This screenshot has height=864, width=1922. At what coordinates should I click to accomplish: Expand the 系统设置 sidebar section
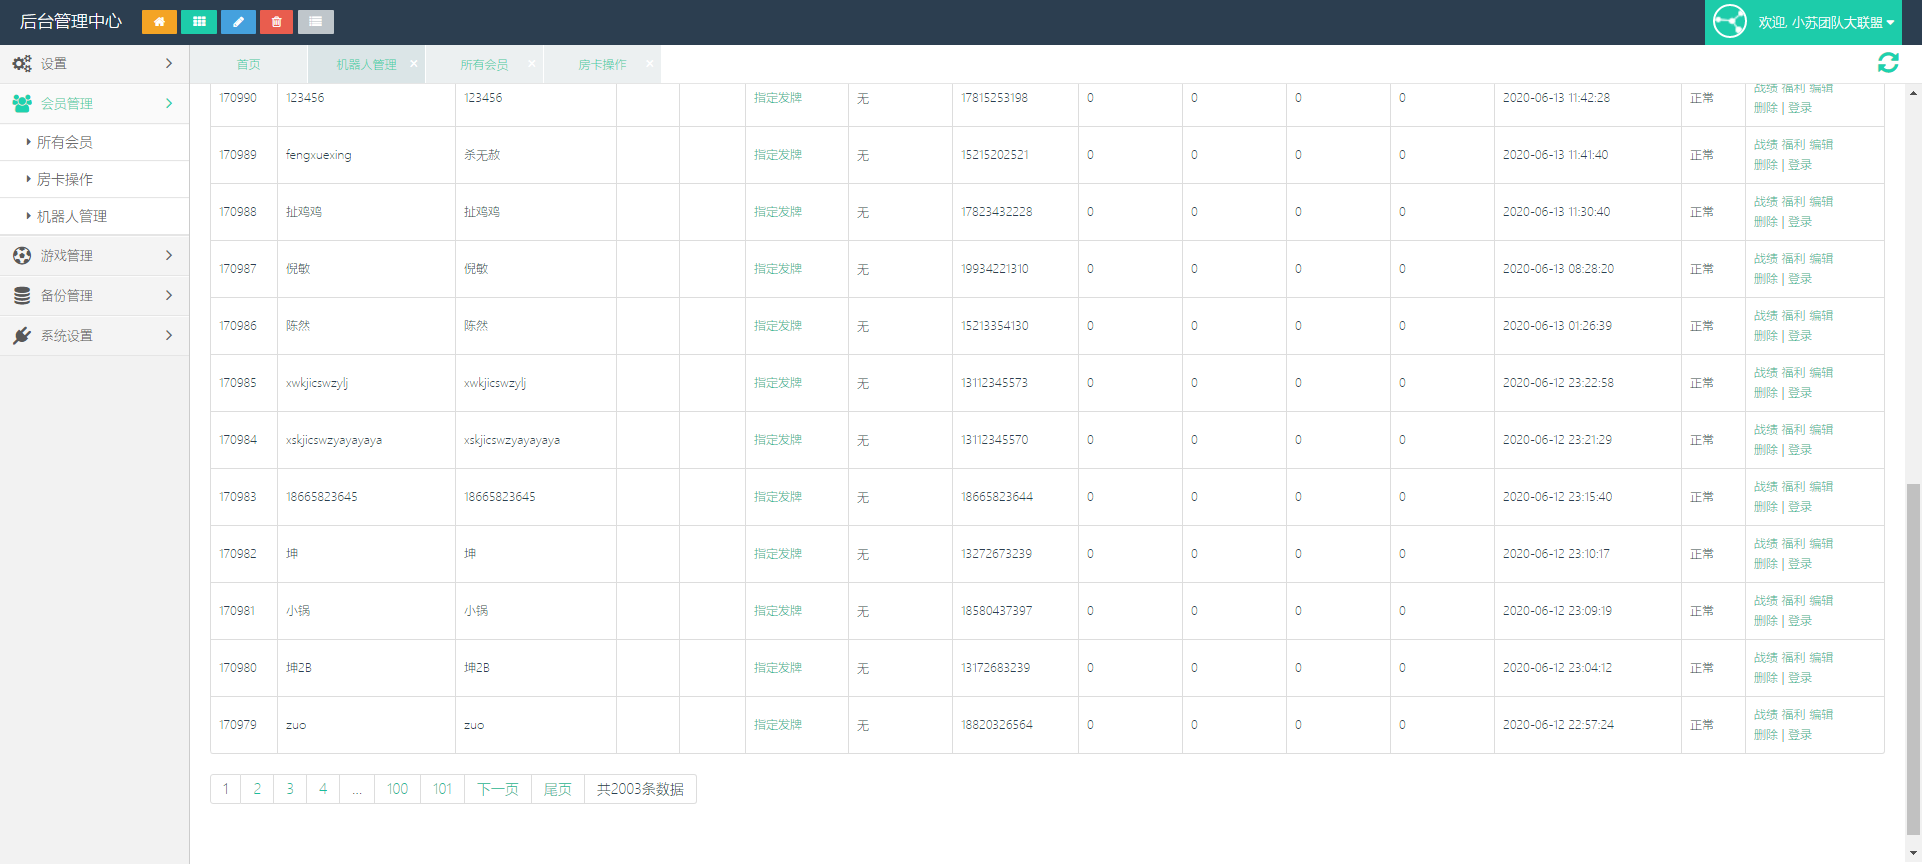[94, 336]
